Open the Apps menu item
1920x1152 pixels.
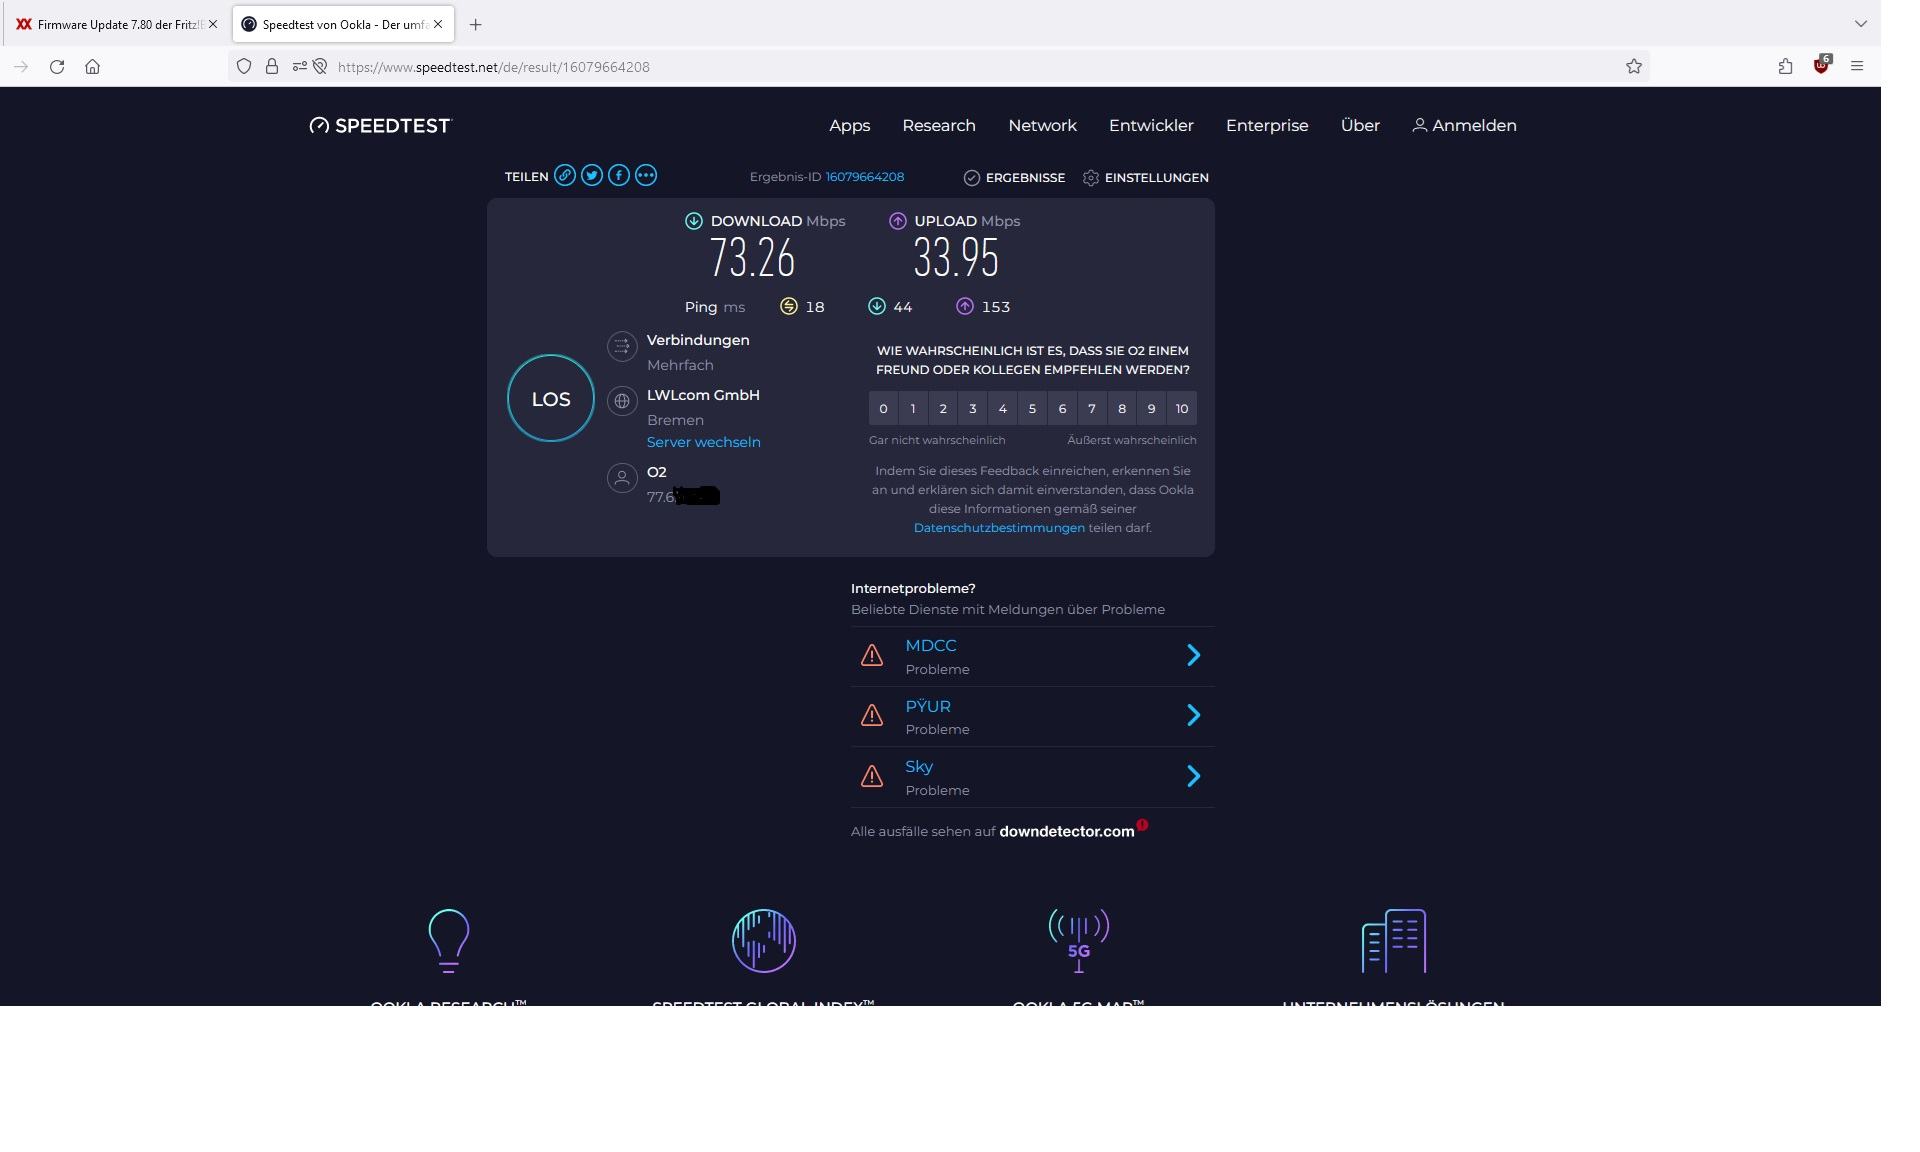tap(850, 125)
